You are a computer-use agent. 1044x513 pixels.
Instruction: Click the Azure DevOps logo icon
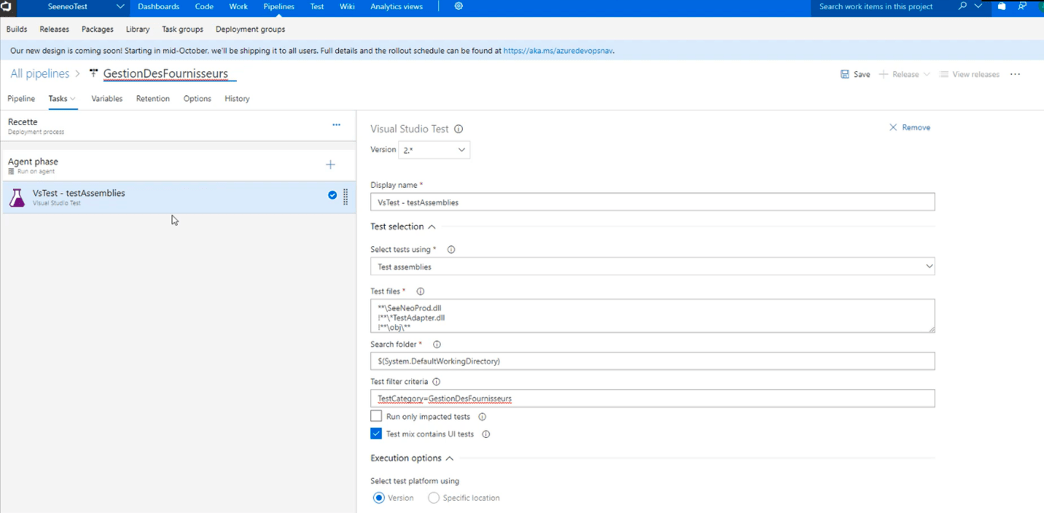click(x=5, y=7)
